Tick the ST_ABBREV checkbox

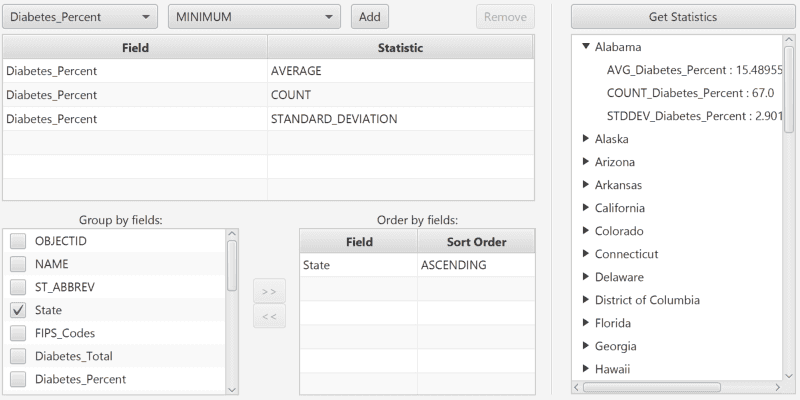(18, 287)
